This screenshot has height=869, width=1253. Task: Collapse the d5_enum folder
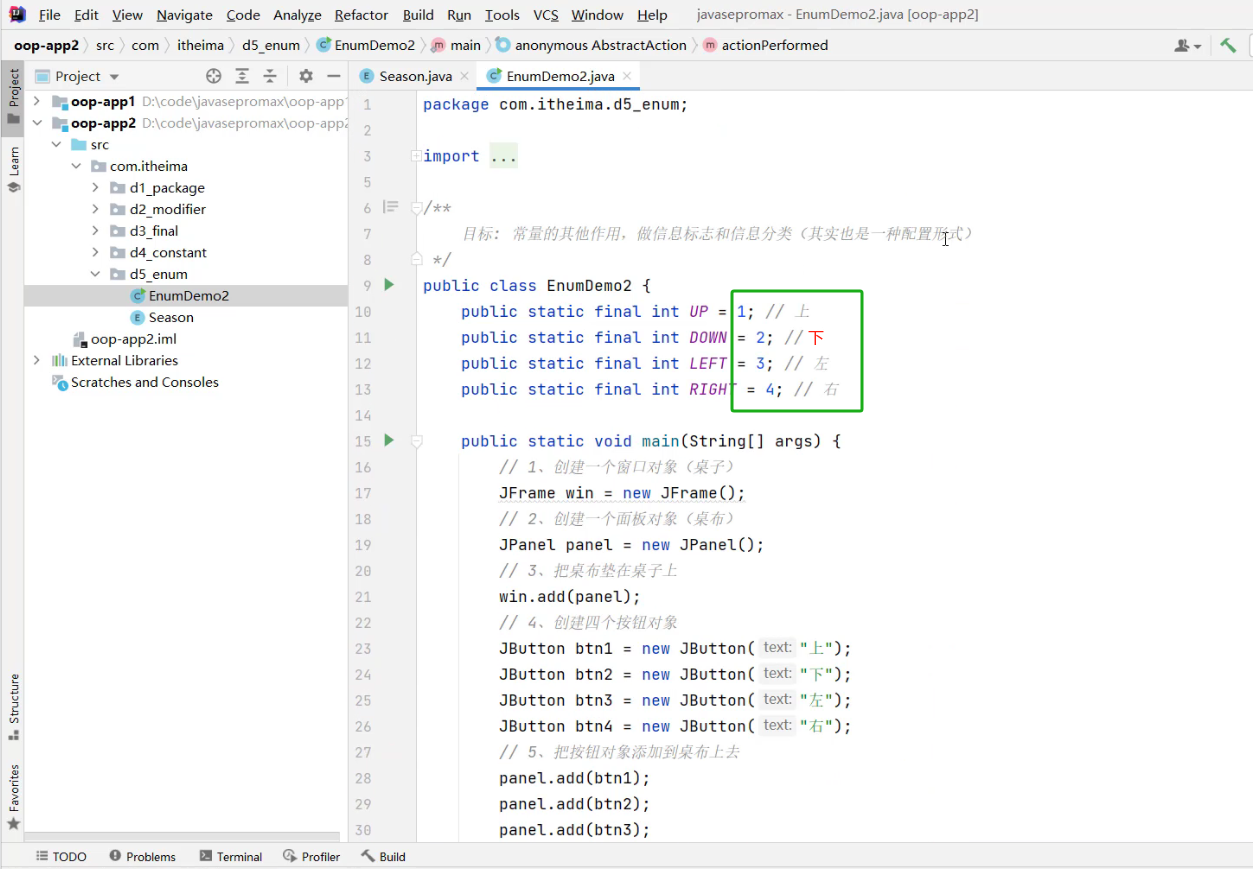pyautogui.click(x=95, y=274)
